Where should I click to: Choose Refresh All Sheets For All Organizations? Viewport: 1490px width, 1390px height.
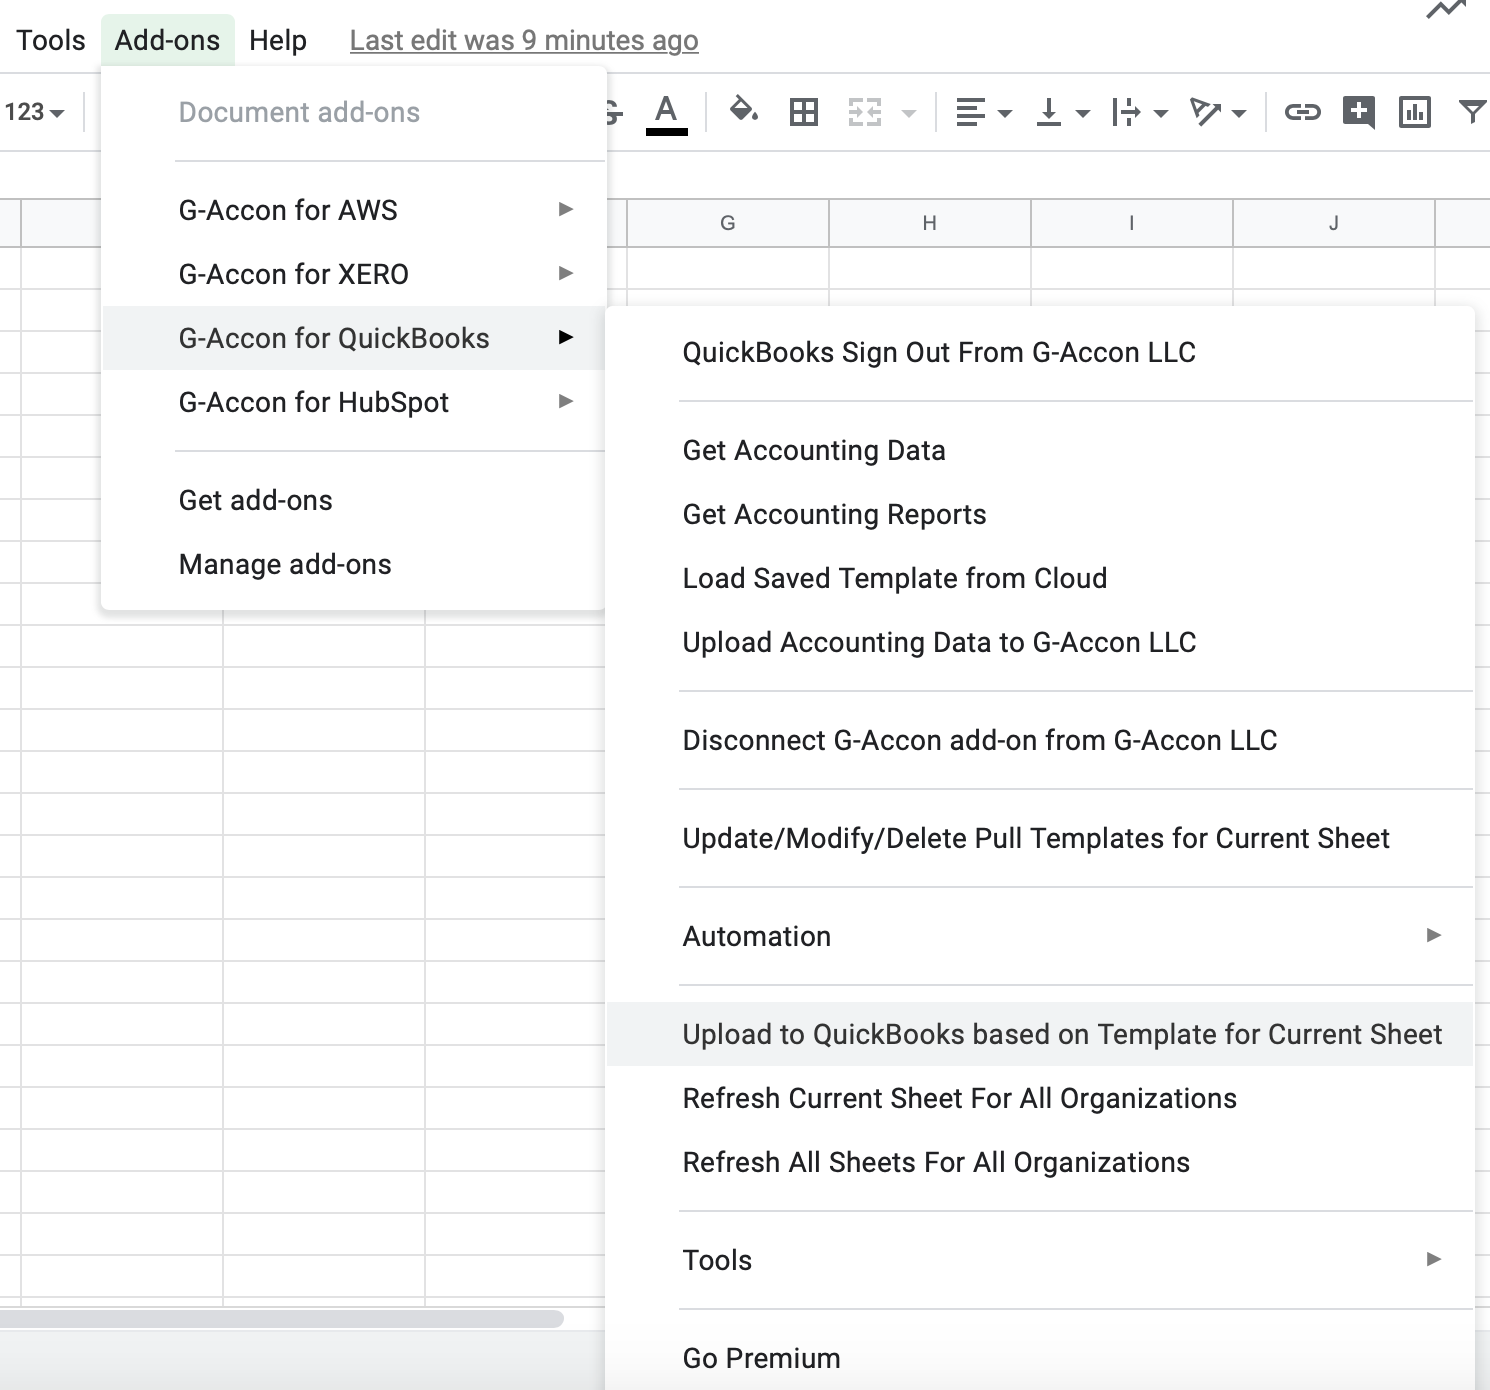[1040, 1162]
